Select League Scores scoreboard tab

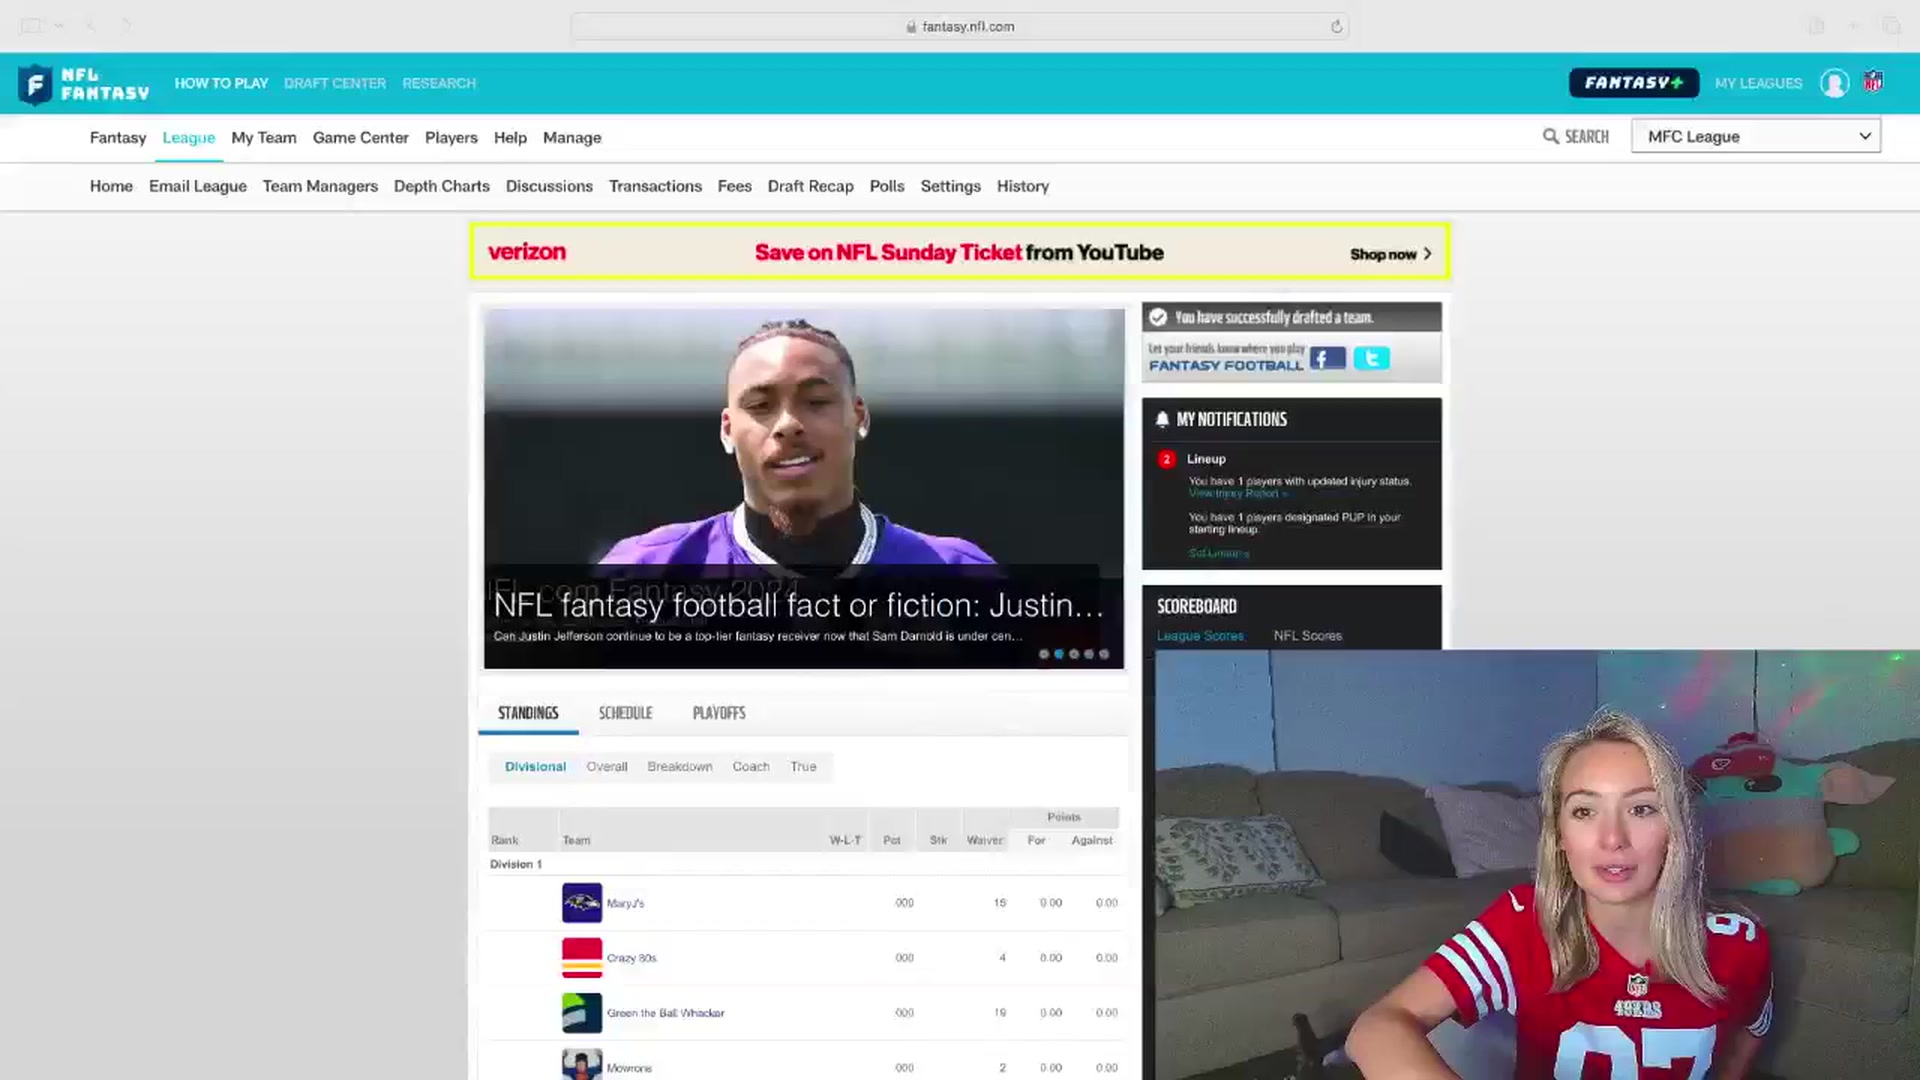point(1200,636)
